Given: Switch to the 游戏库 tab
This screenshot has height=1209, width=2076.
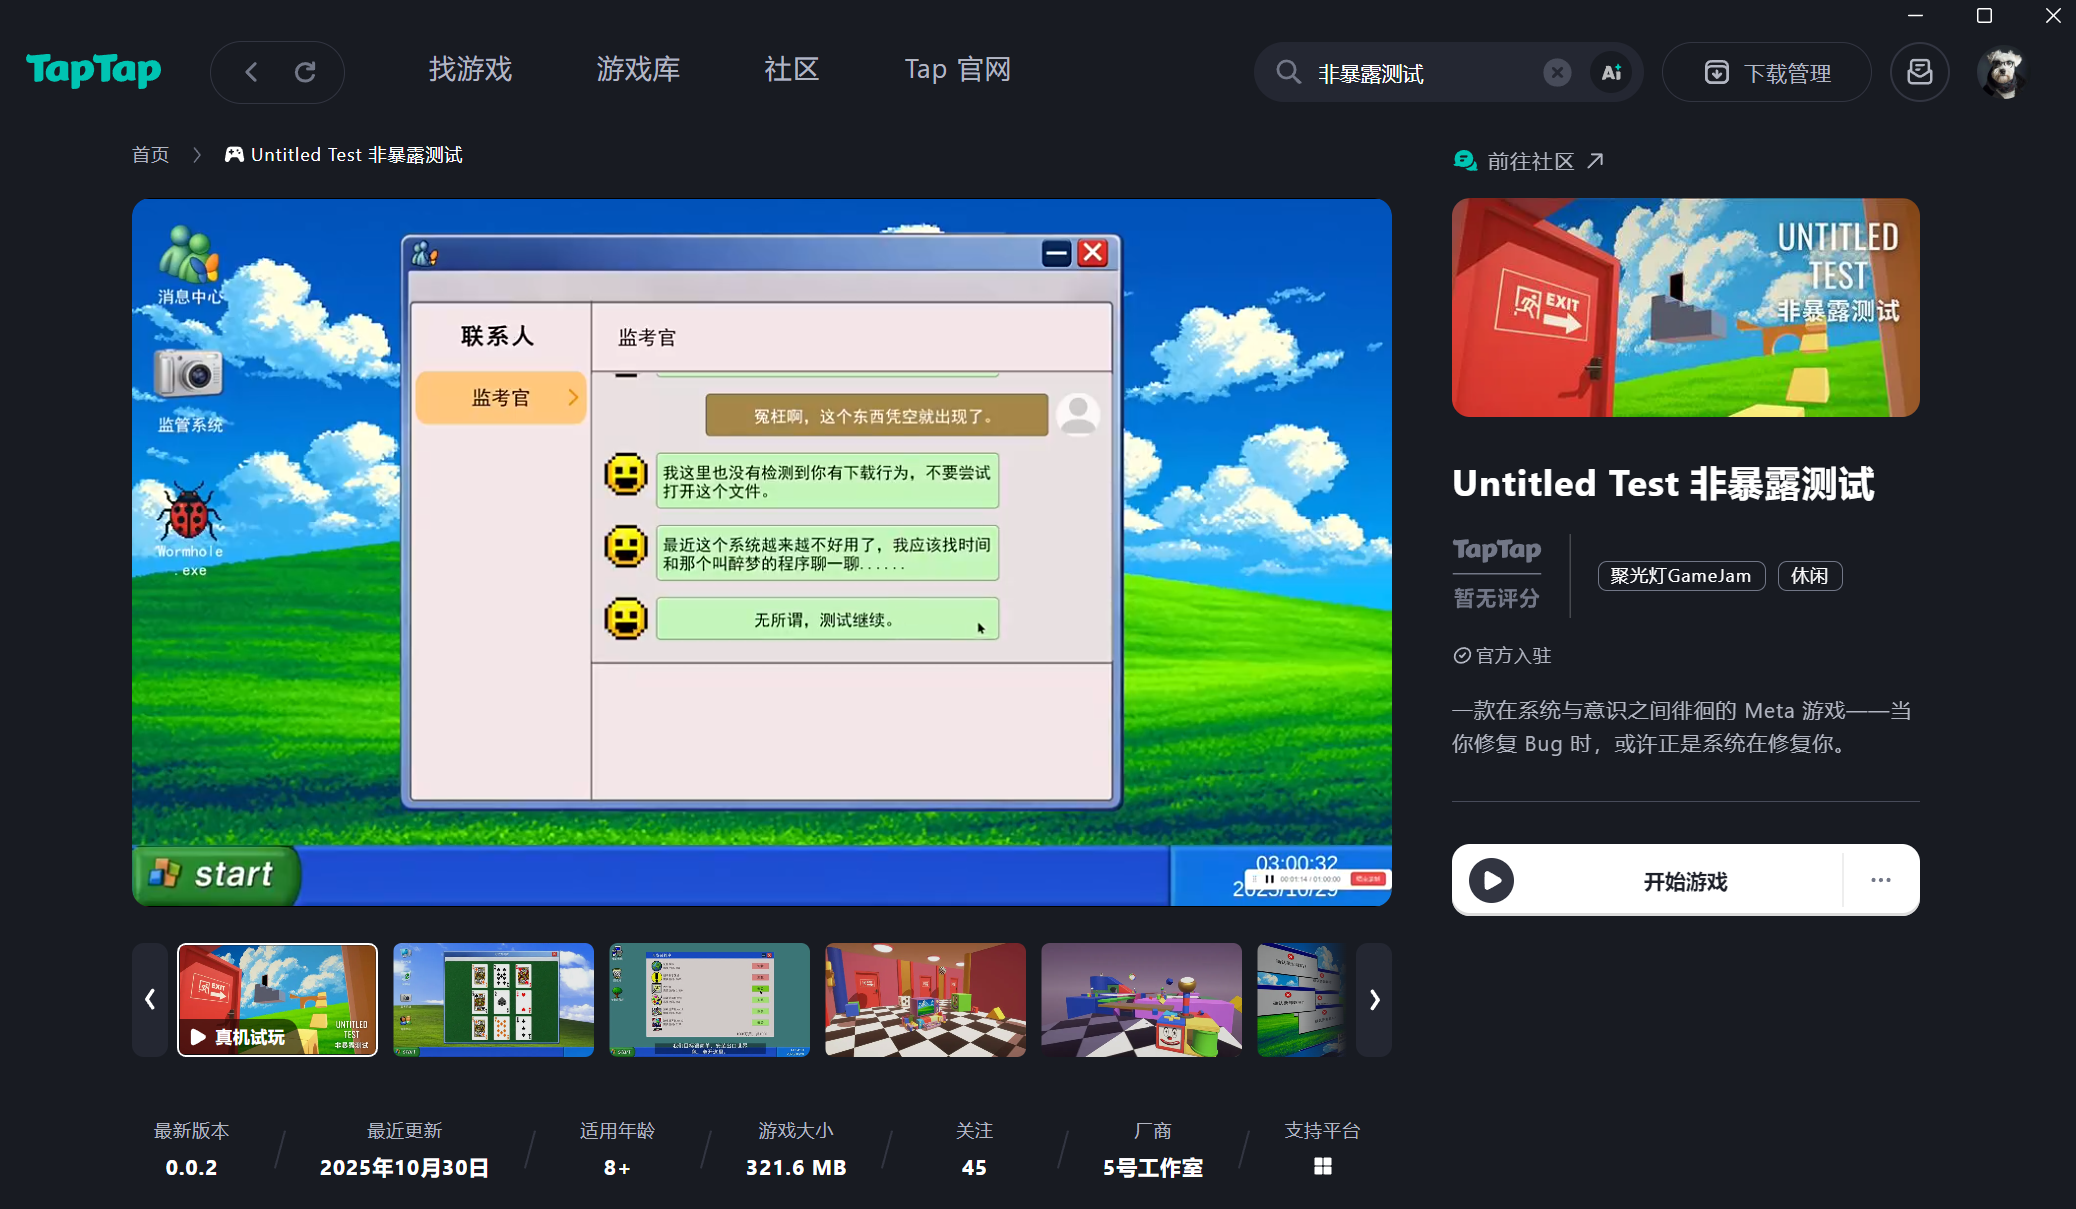Looking at the screenshot, I should [x=638, y=69].
